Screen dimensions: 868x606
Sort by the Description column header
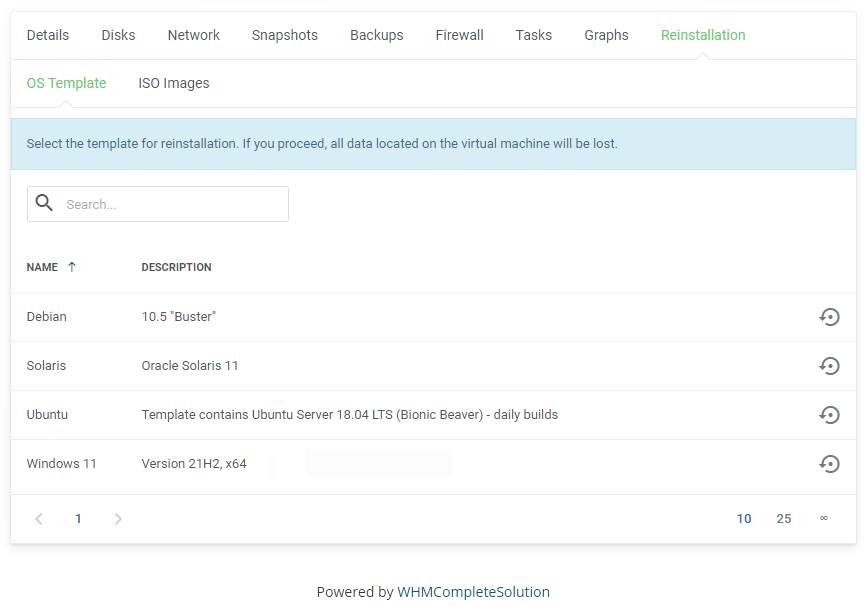pos(176,267)
